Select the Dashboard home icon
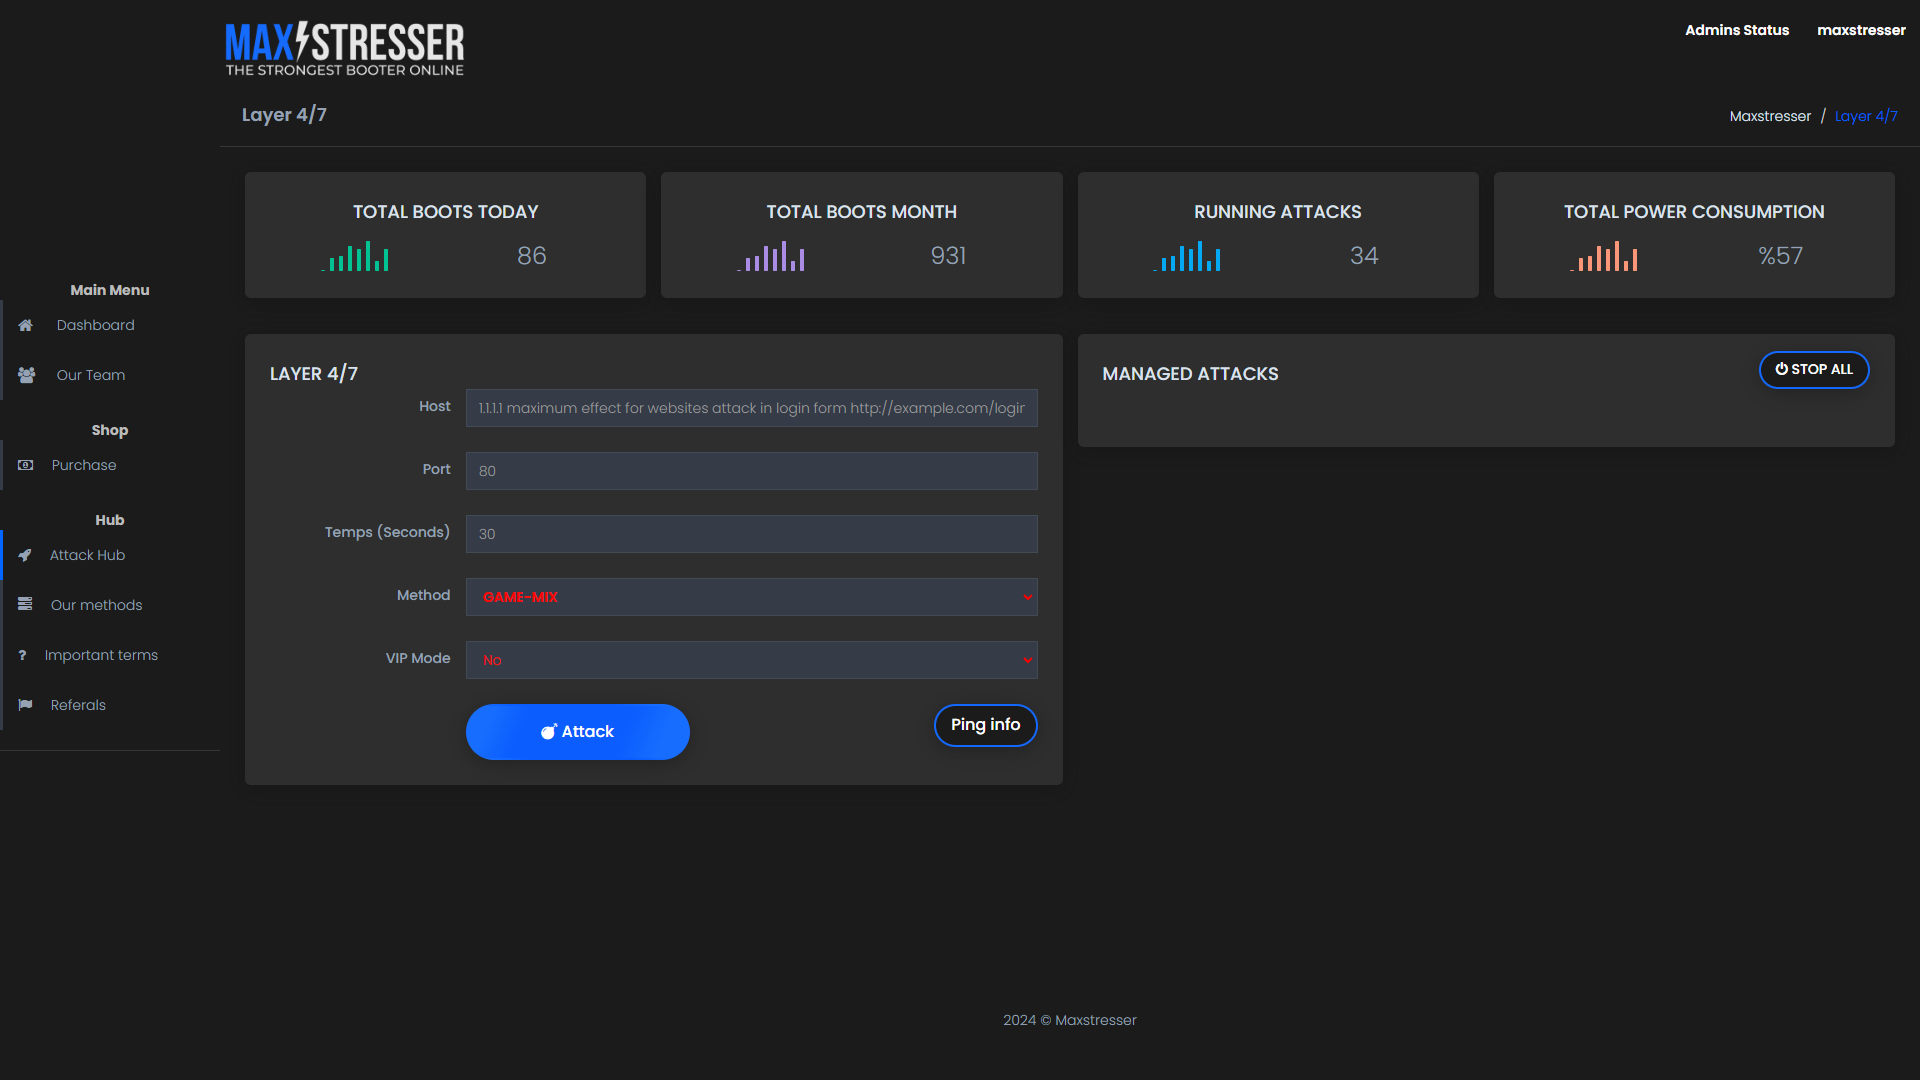 (24, 325)
